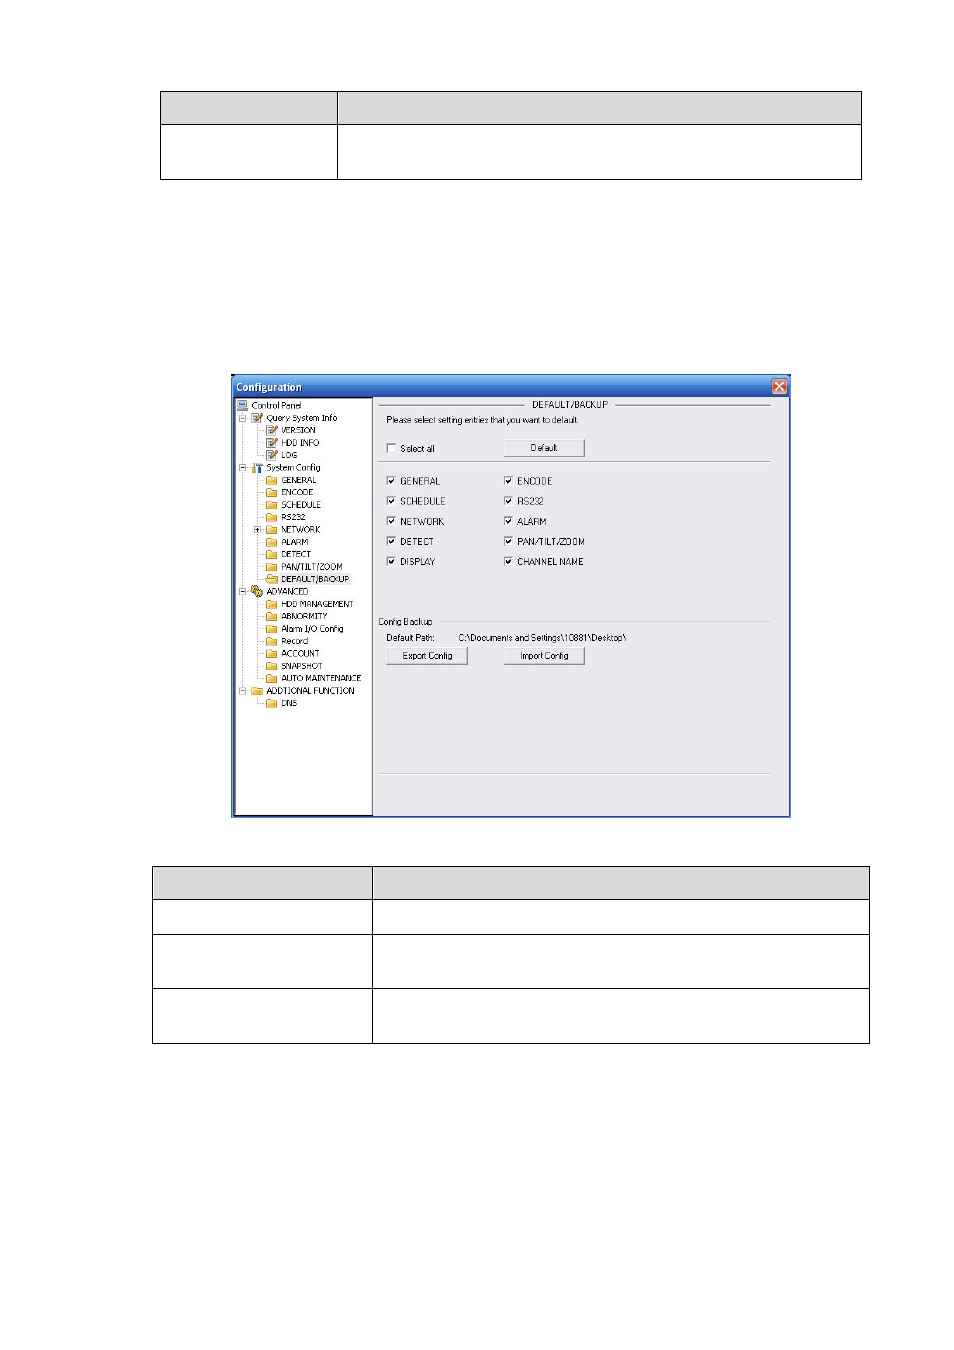Select the ALARM folder icon in tree

tap(272, 542)
